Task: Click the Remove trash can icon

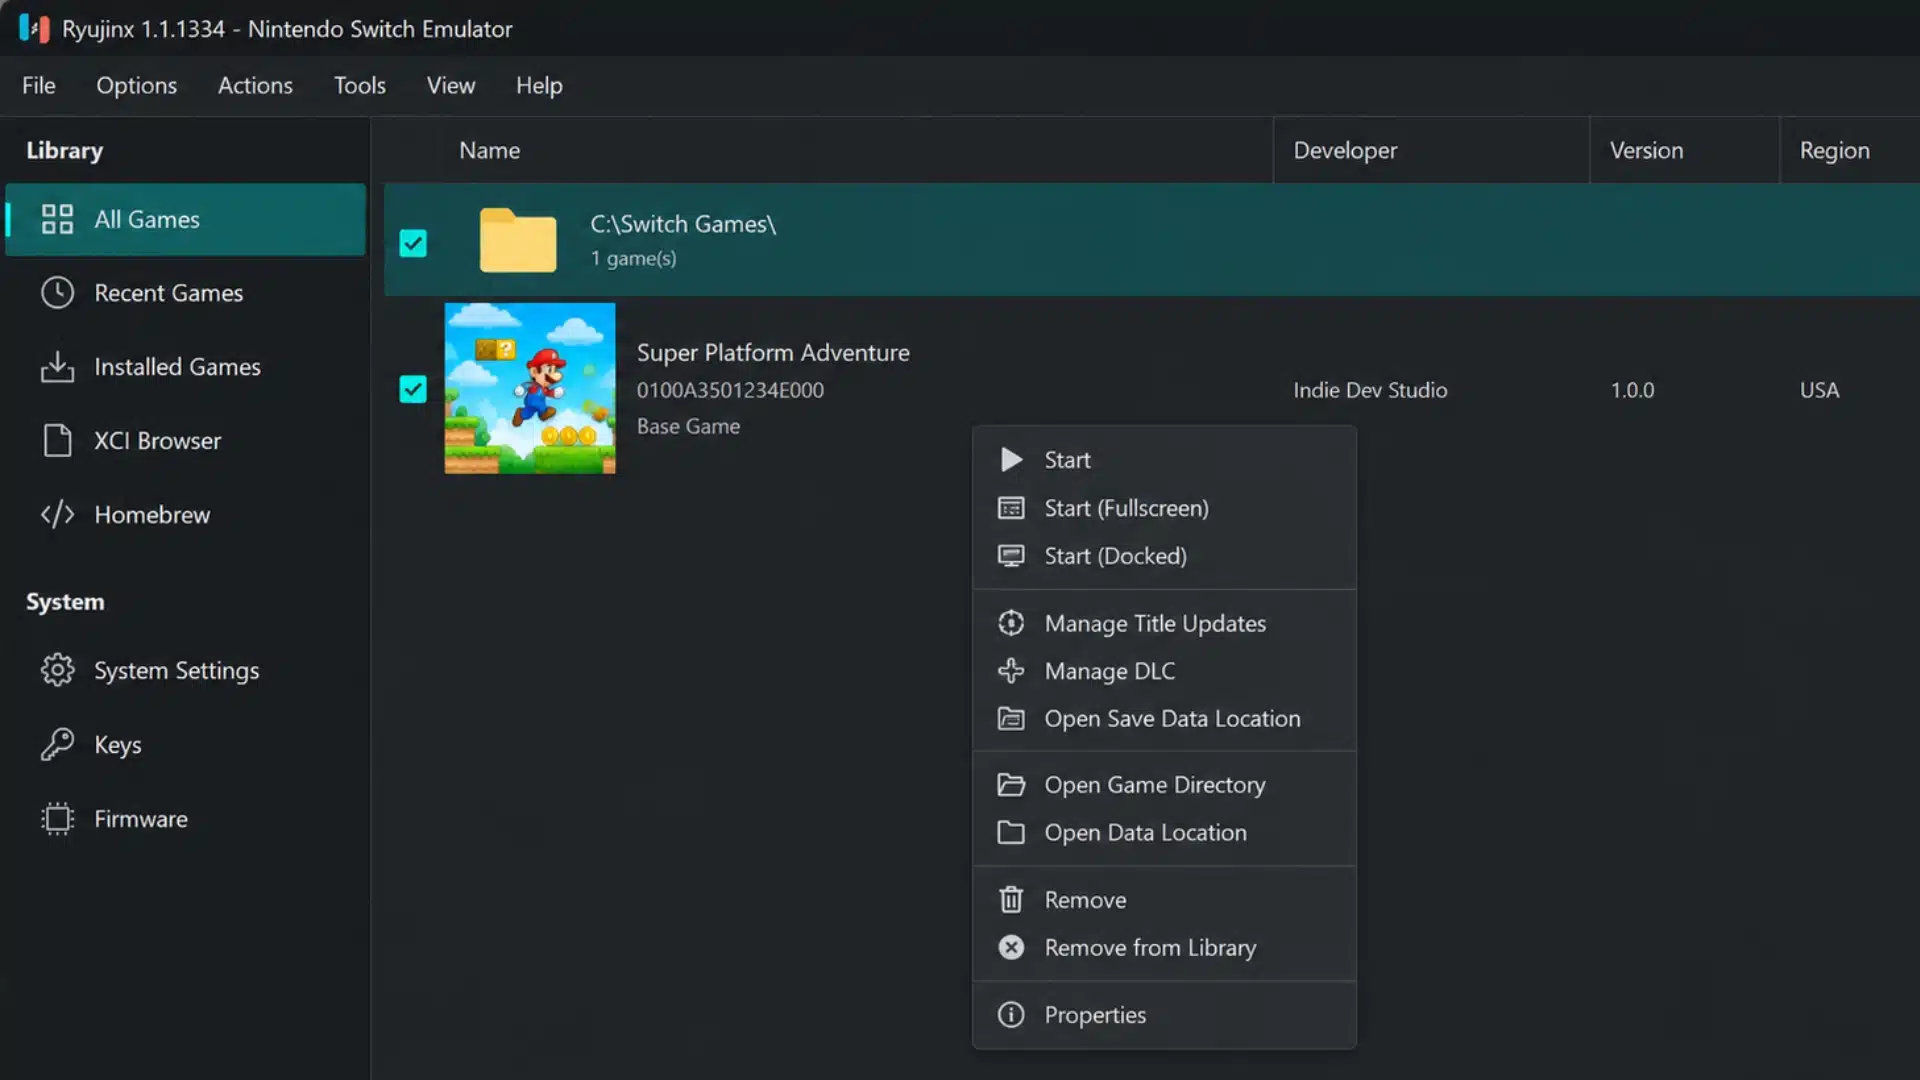Action: tap(1011, 900)
